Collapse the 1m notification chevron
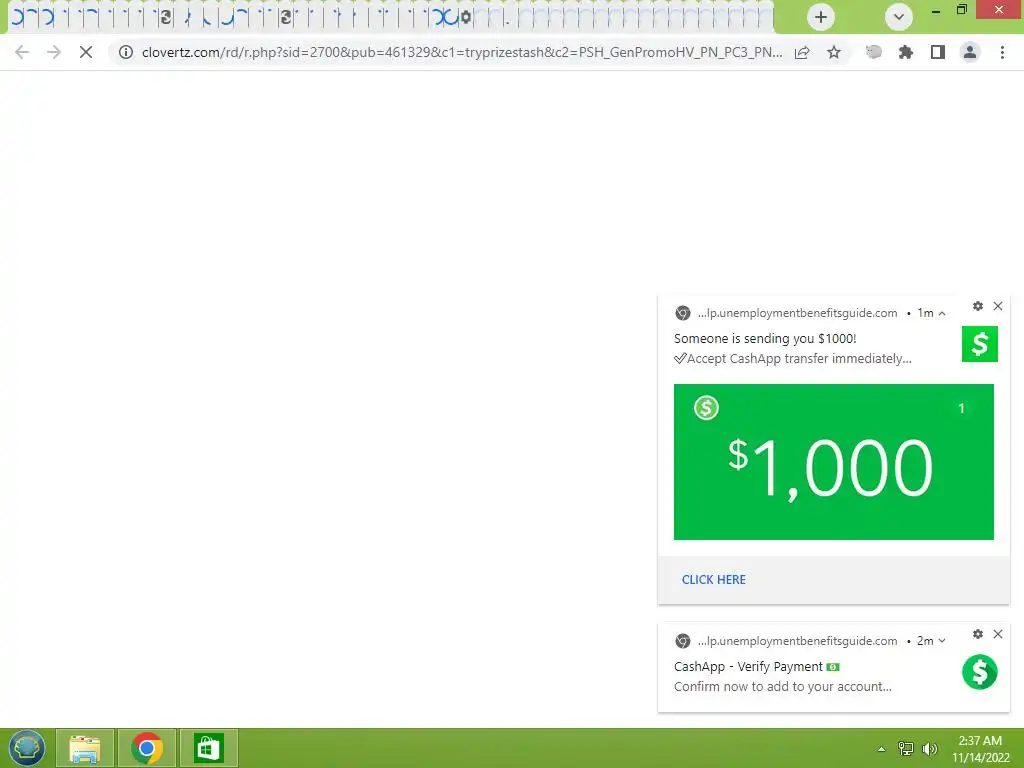Viewport: 1024px width, 768px height. 942,313
